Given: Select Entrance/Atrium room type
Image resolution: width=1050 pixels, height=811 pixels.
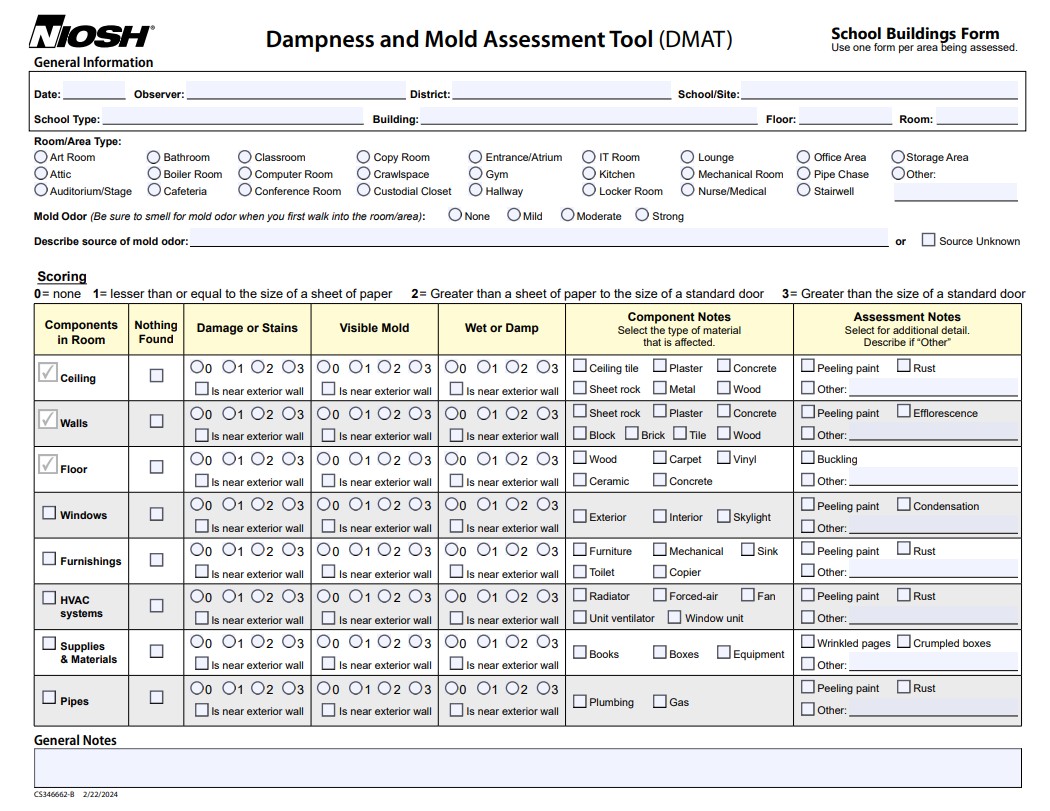Looking at the screenshot, I should click(x=475, y=157).
